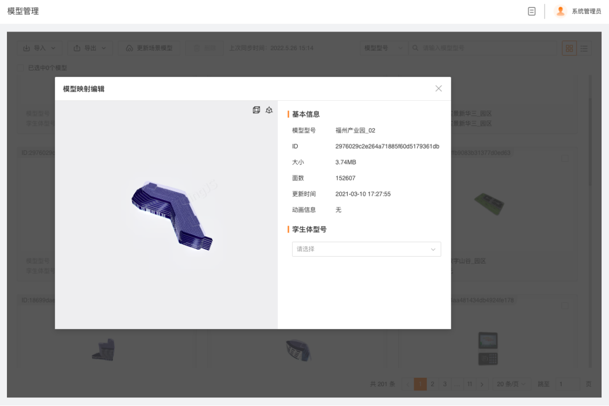Switch to grid view using the orange icon

569,48
